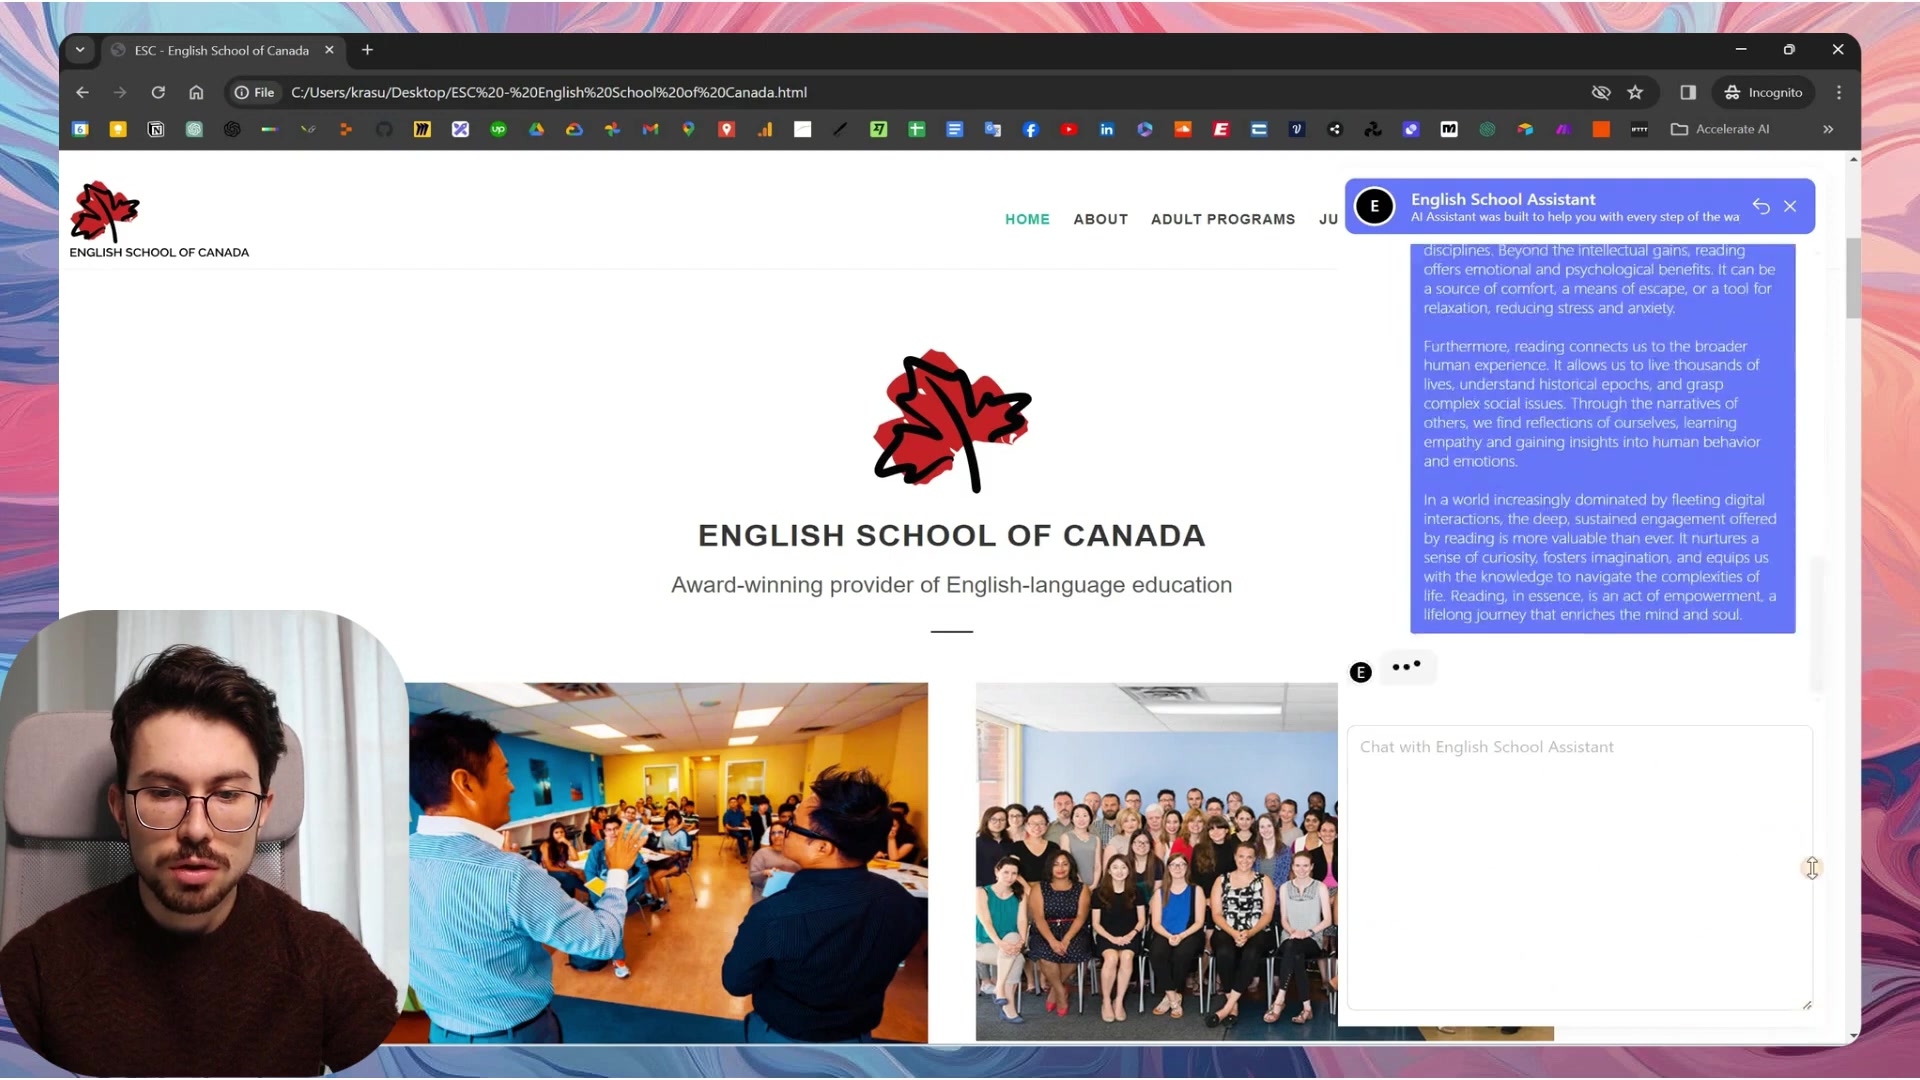
Task: Click the page vertical scrollbar thumb
Action: click(x=1853, y=278)
